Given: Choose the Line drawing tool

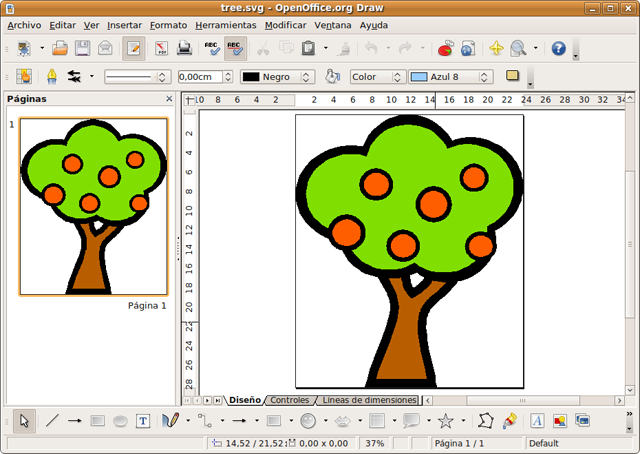Looking at the screenshot, I should click(x=52, y=421).
